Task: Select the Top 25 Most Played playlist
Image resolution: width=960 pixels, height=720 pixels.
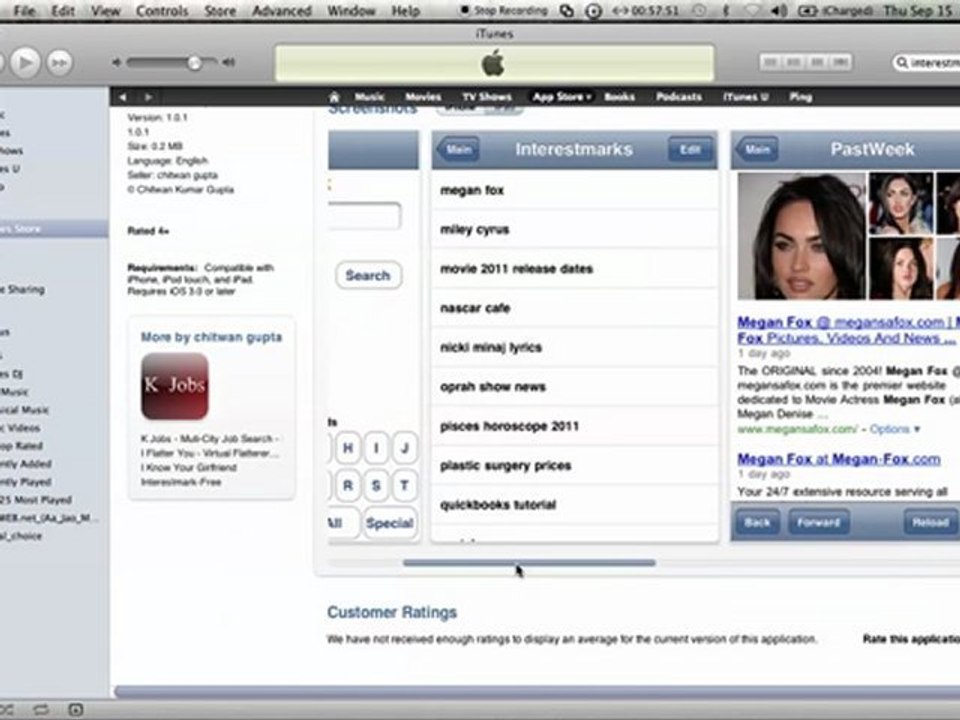Action: click(x=36, y=500)
